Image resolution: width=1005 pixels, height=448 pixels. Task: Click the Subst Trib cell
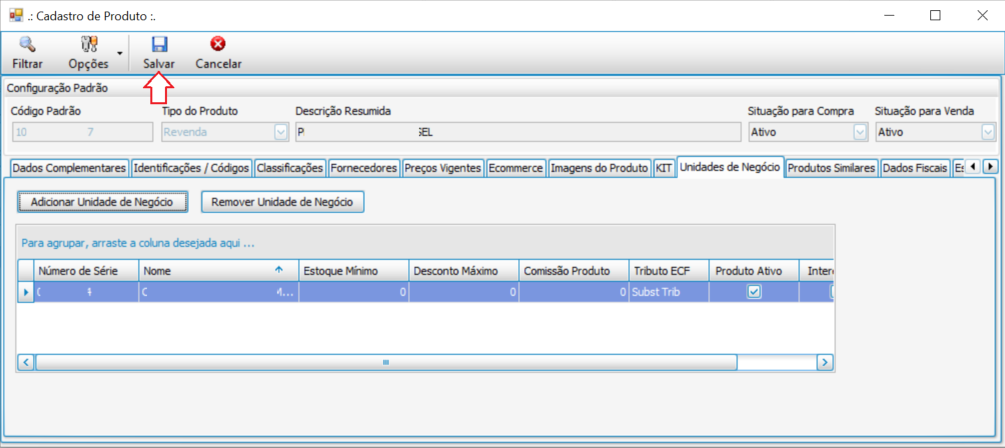669,292
